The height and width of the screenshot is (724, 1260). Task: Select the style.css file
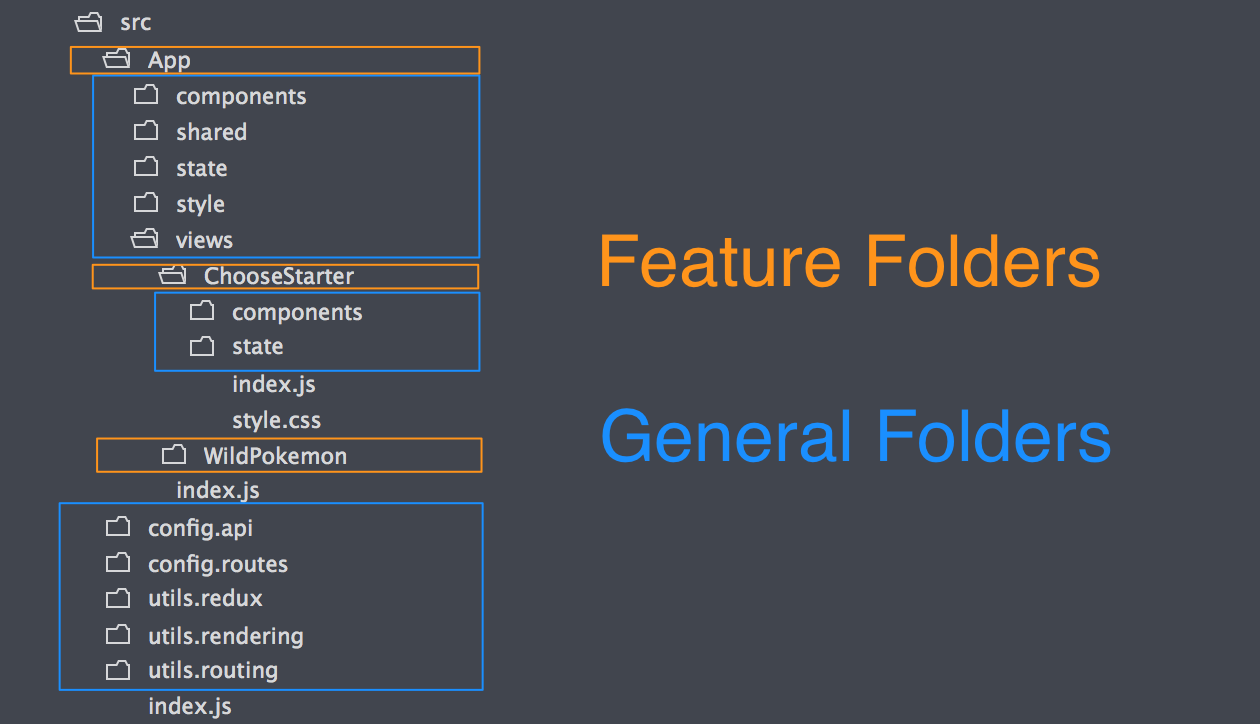tap(276, 419)
